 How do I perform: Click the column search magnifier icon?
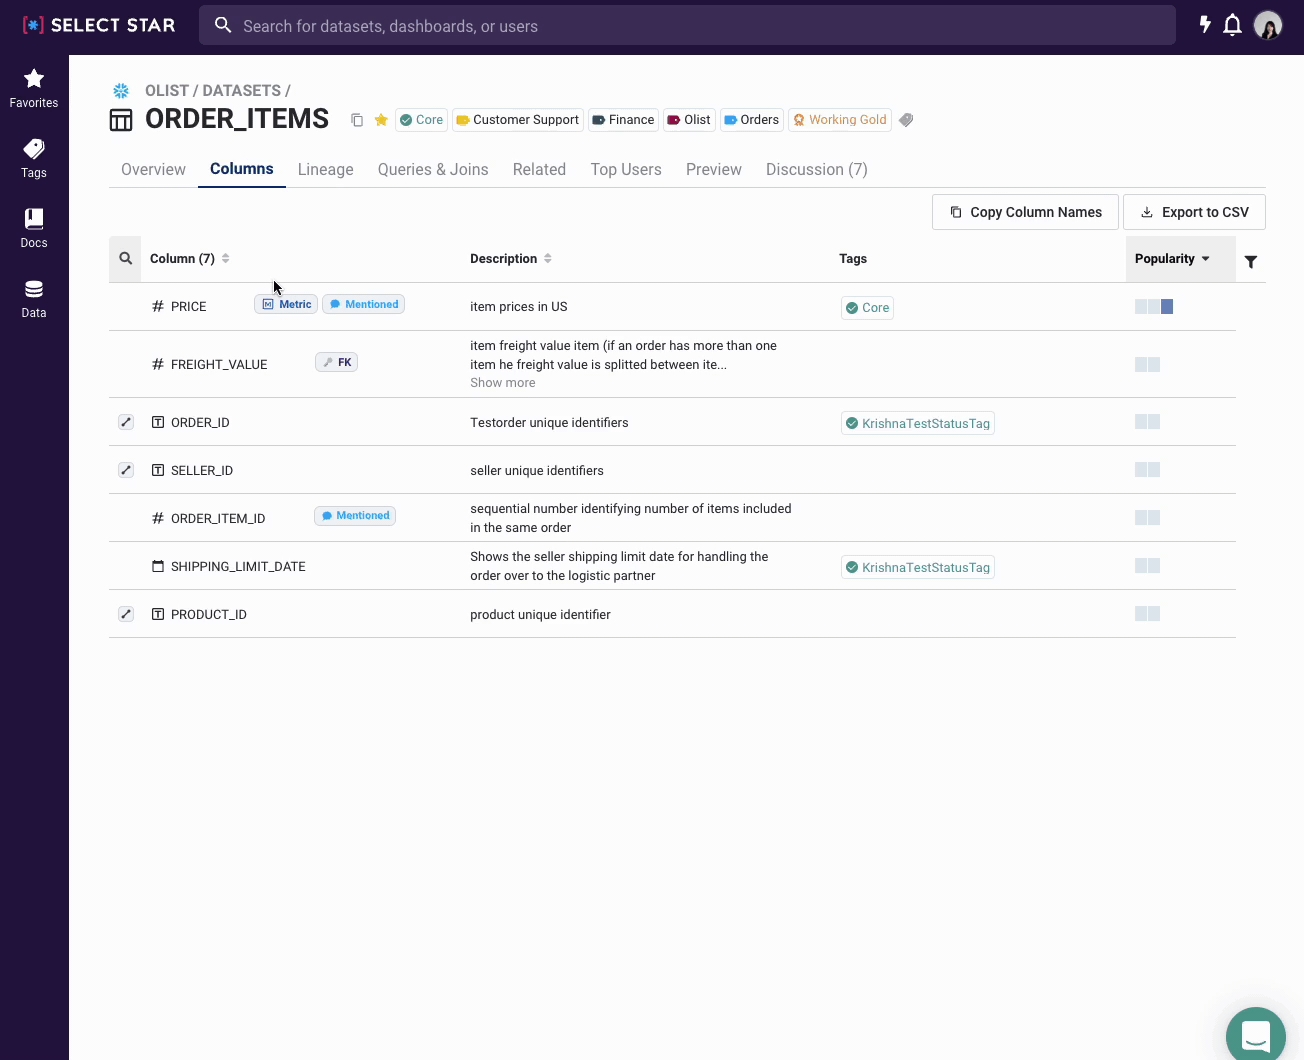126,259
